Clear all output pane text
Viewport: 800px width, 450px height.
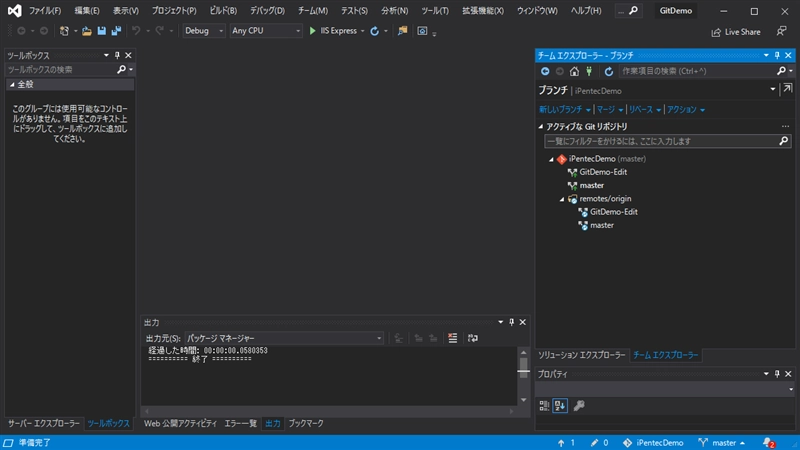pyautogui.click(x=452, y=338)
